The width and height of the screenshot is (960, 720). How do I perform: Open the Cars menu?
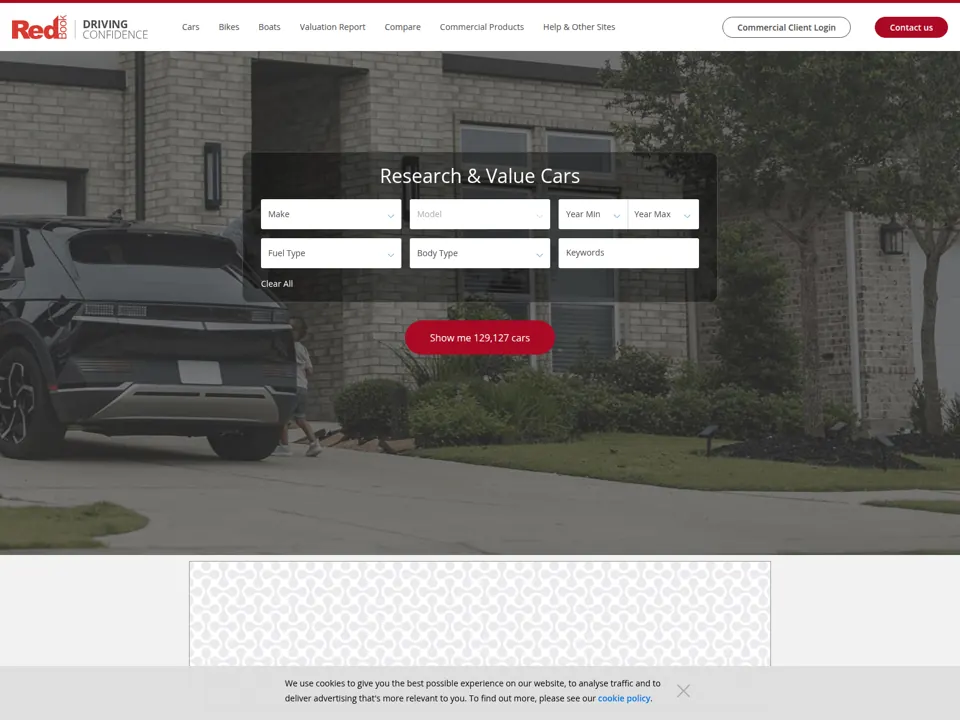click(190, 27)
